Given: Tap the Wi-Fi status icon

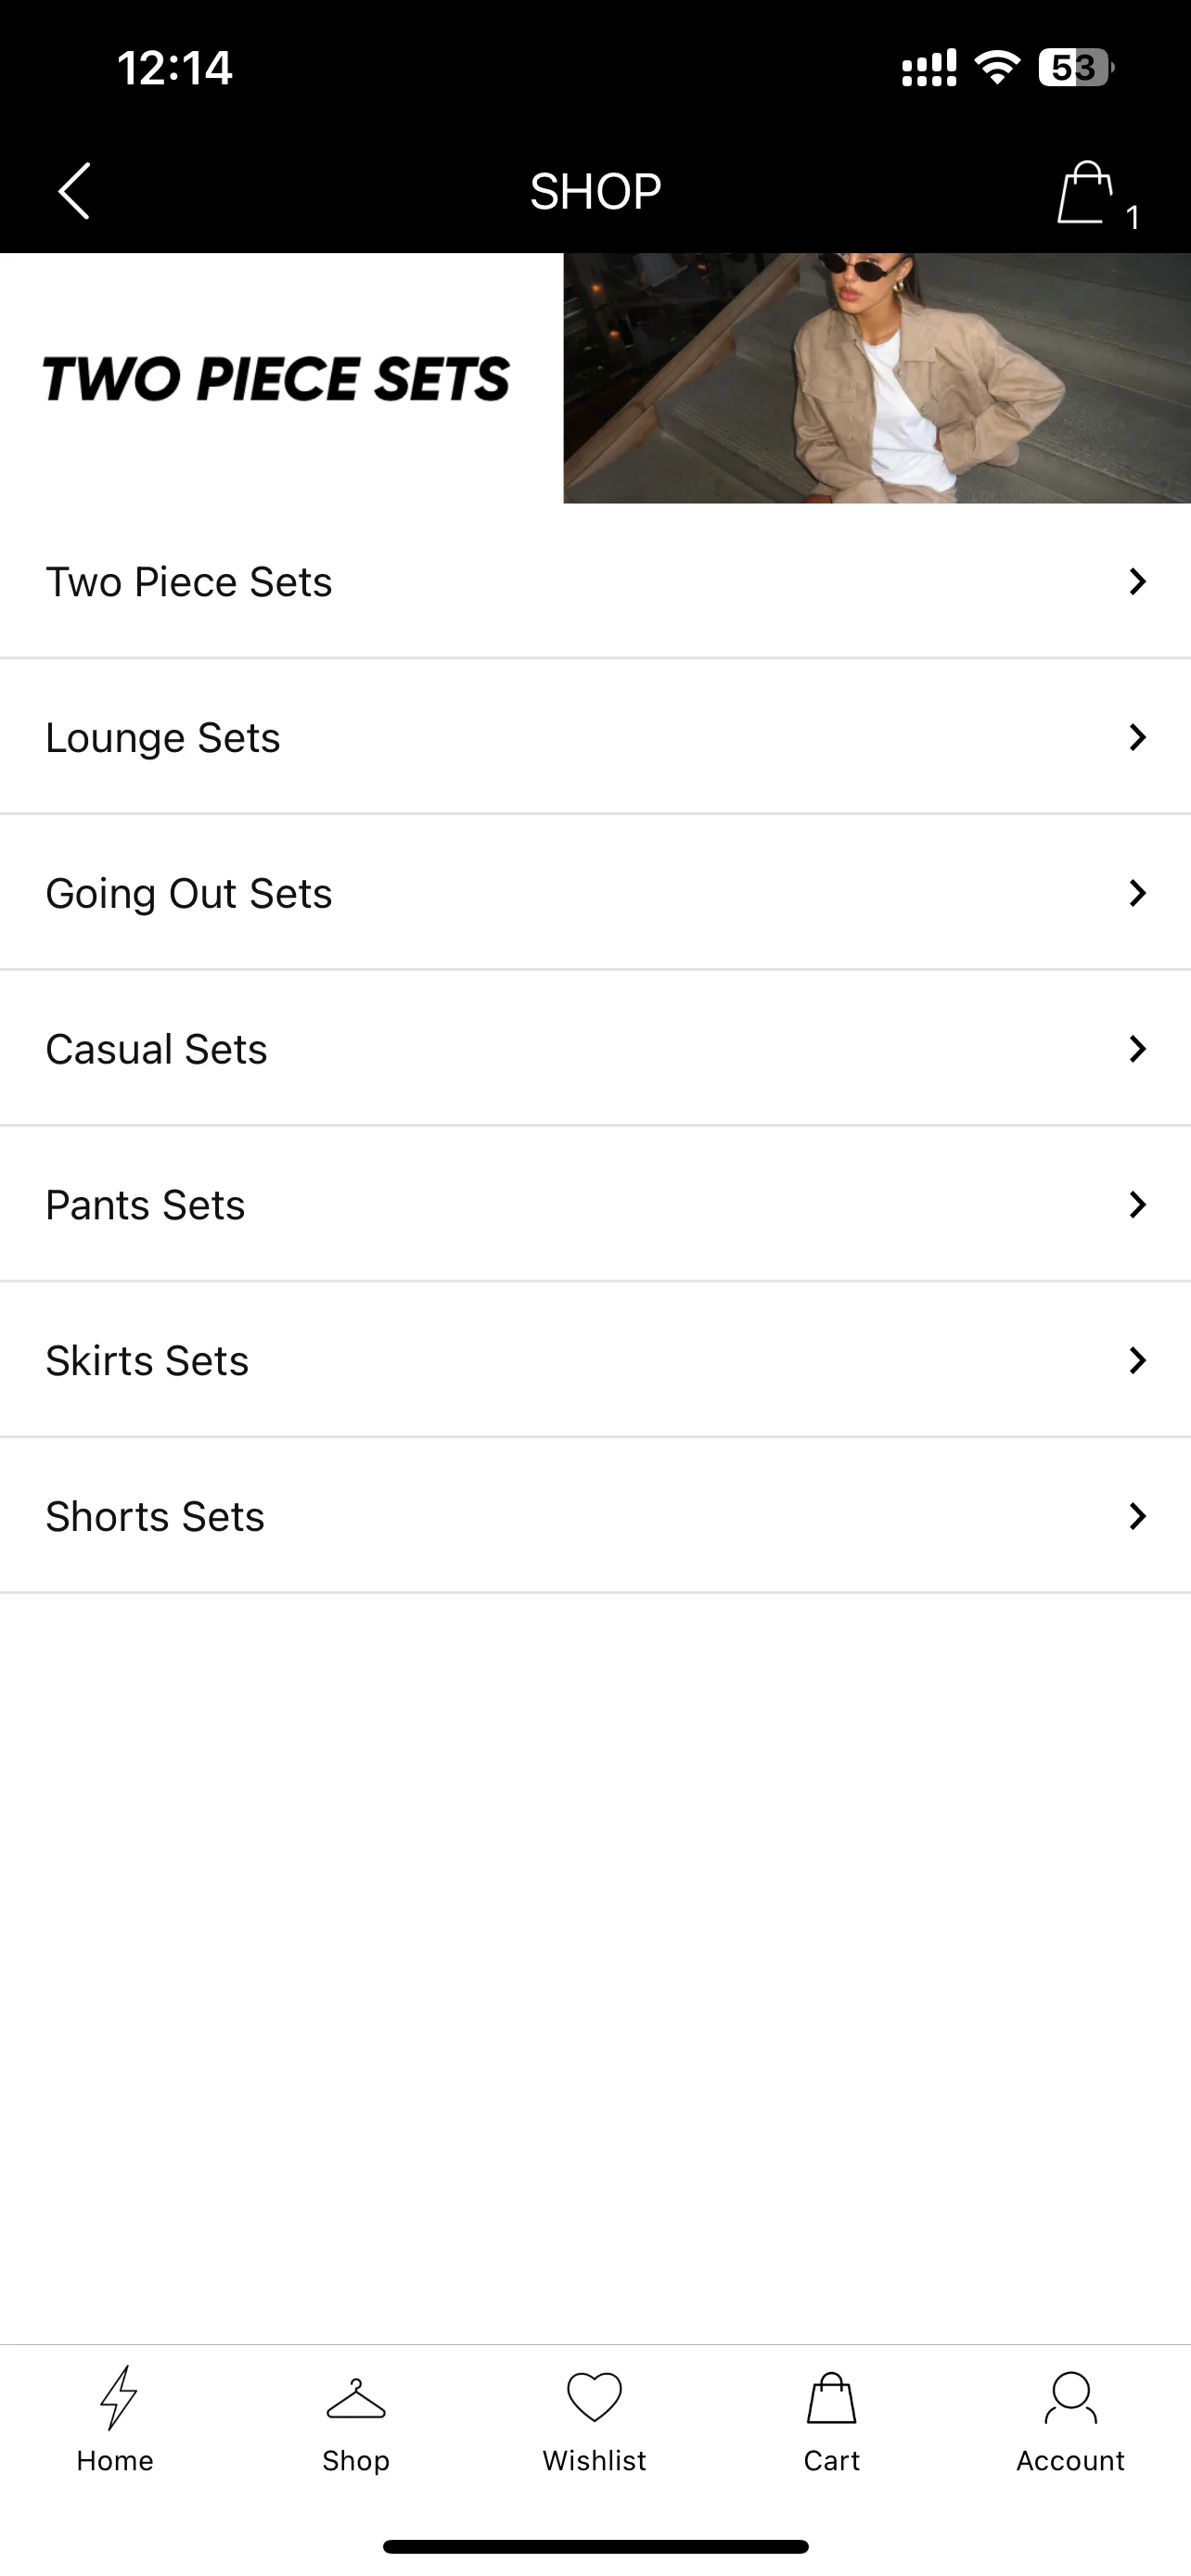Looking at the screenshot, I should tap(997, 68).
